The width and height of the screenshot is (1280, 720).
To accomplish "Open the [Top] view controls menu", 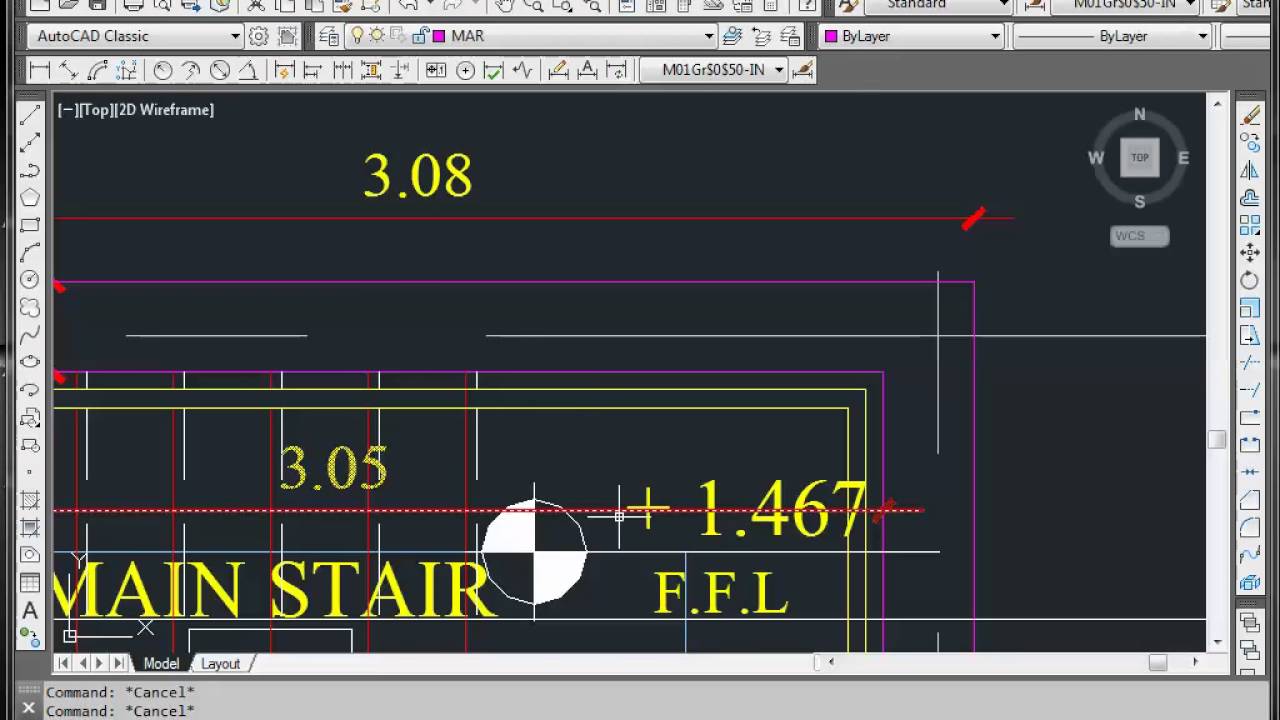I will point(96,110).
